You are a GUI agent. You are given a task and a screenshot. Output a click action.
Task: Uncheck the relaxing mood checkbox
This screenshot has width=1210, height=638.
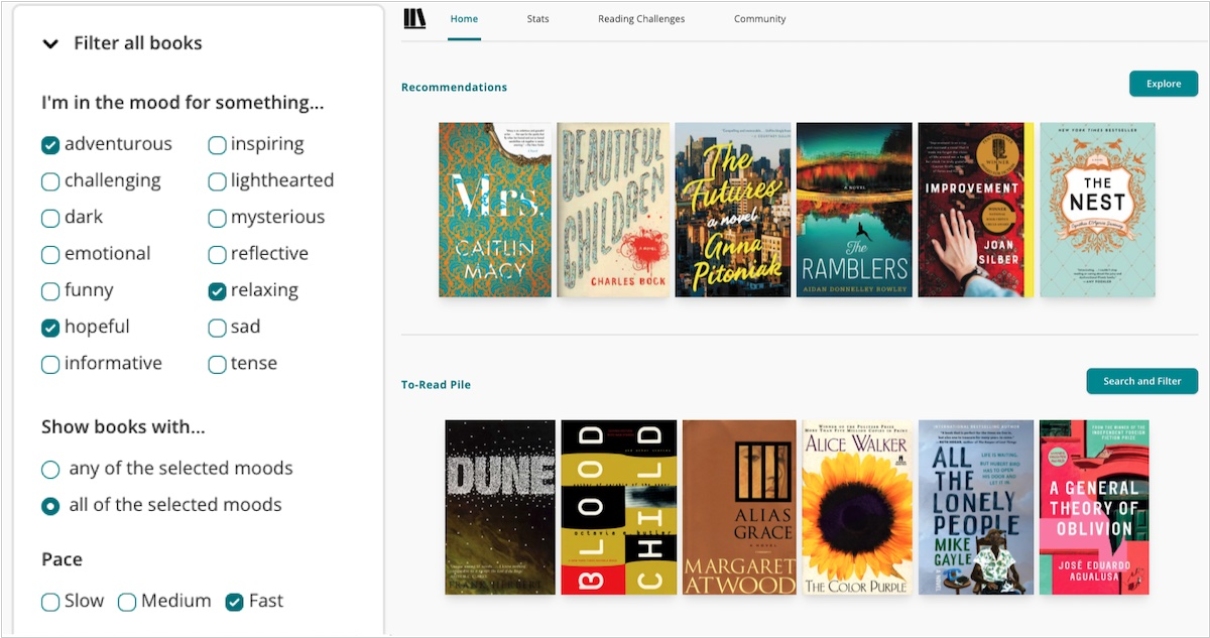[217, 291]
